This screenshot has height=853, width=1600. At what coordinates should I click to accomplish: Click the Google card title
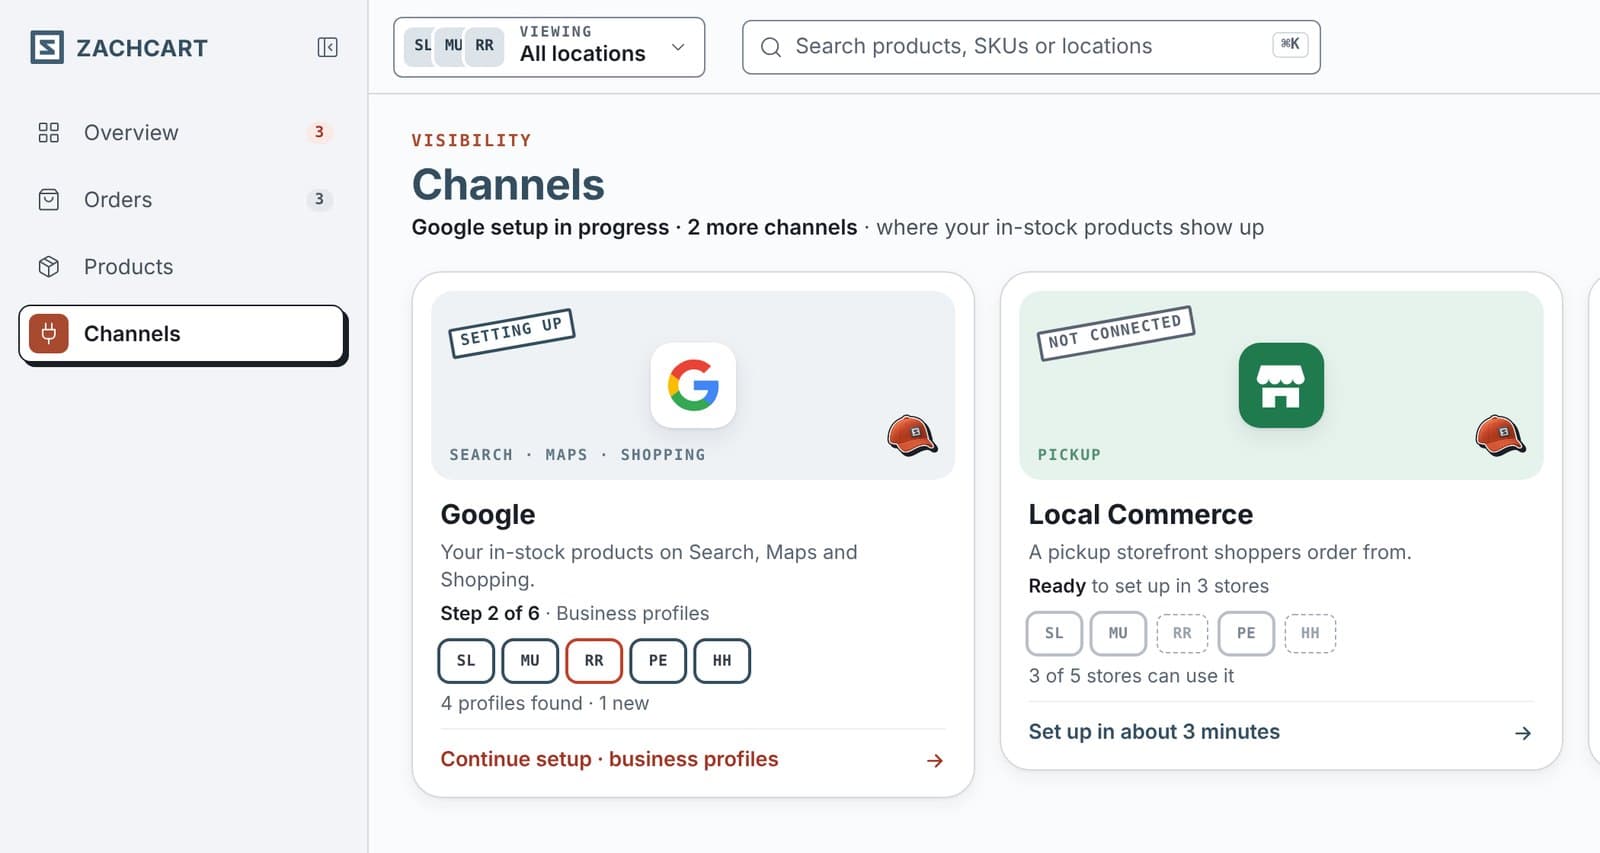coord(488,514)
